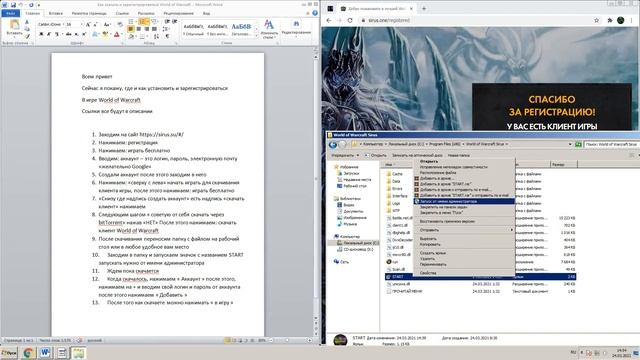This screenshot has height=360, width=640.
Task: Open Word Help question mark icon
Action: click(x=315, y=13)
